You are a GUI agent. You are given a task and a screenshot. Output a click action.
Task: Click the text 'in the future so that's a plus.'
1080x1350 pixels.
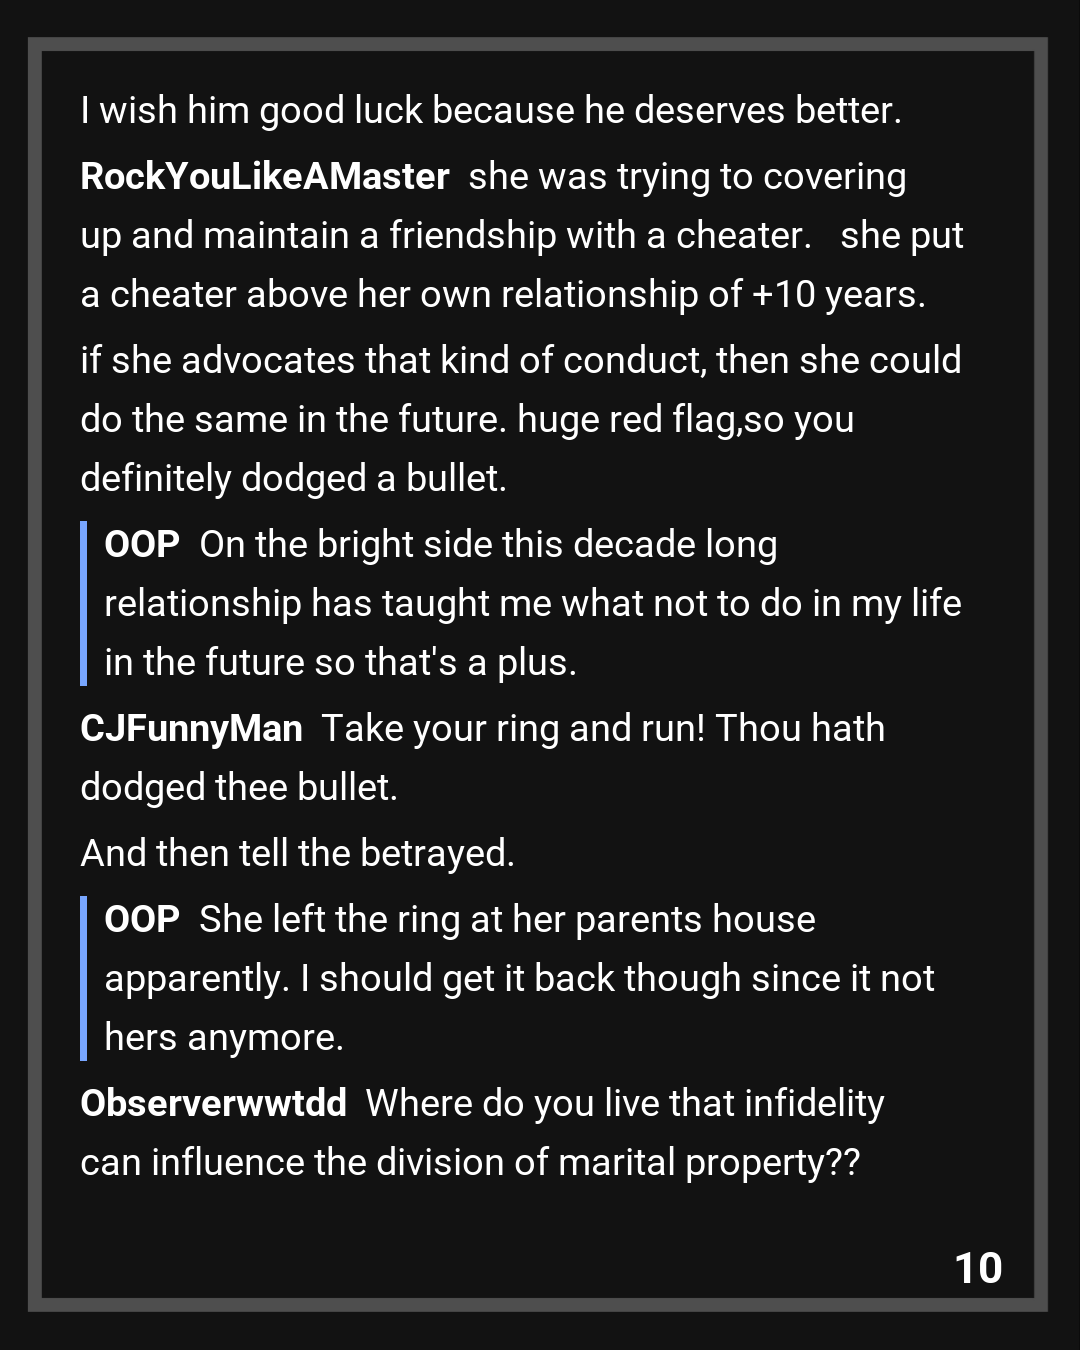pyautogui.click(x=340, y=662)
